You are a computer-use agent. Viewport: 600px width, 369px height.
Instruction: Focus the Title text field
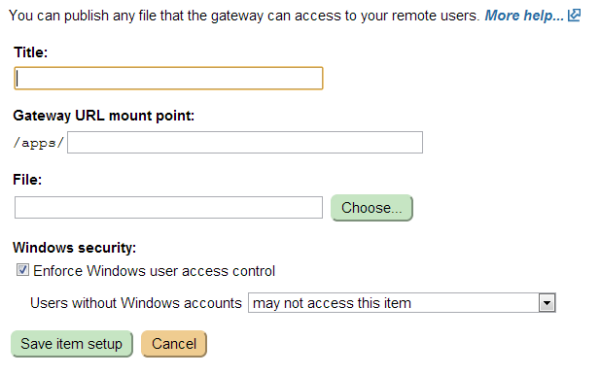click(x=169, y=78)
